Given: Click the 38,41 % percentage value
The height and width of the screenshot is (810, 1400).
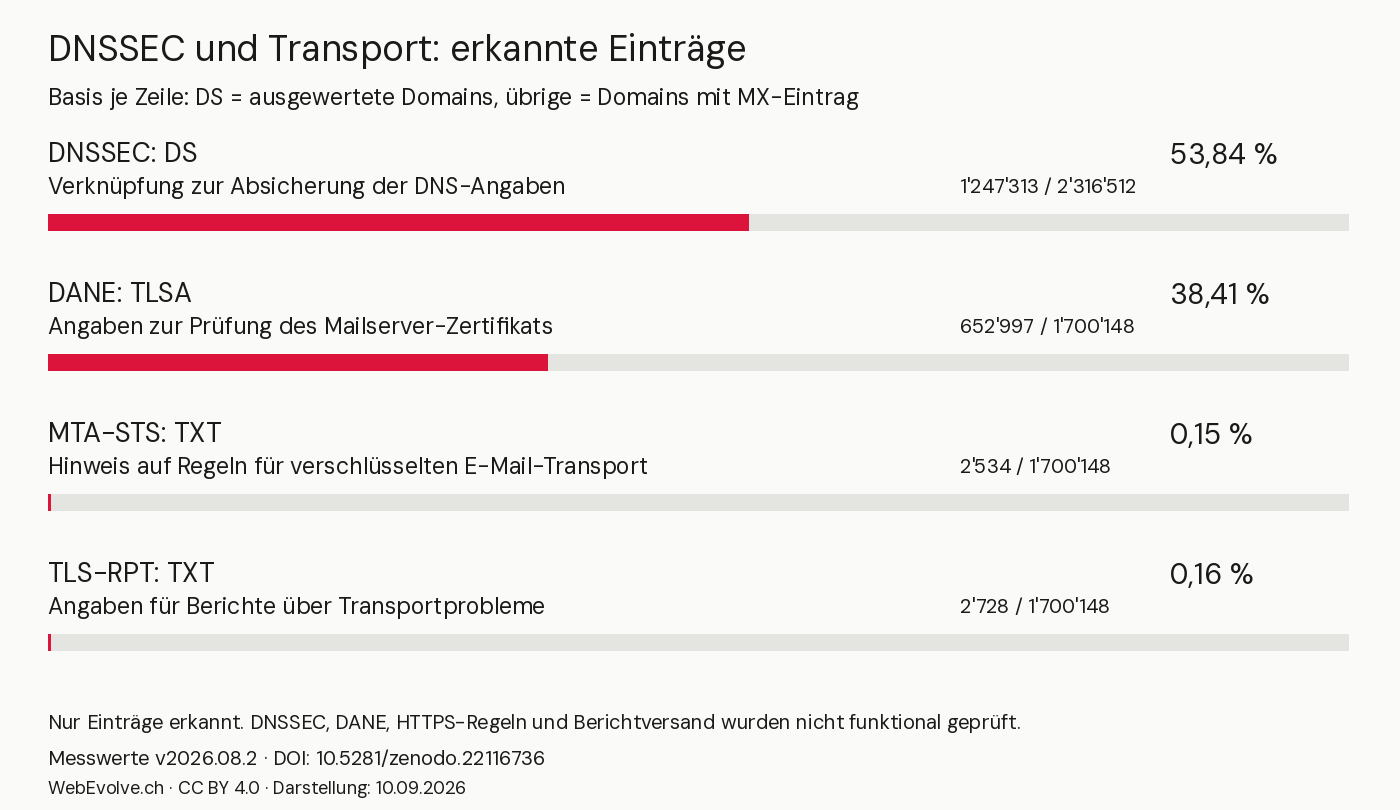Looking at the screenshot, I should coord(1219,294).
